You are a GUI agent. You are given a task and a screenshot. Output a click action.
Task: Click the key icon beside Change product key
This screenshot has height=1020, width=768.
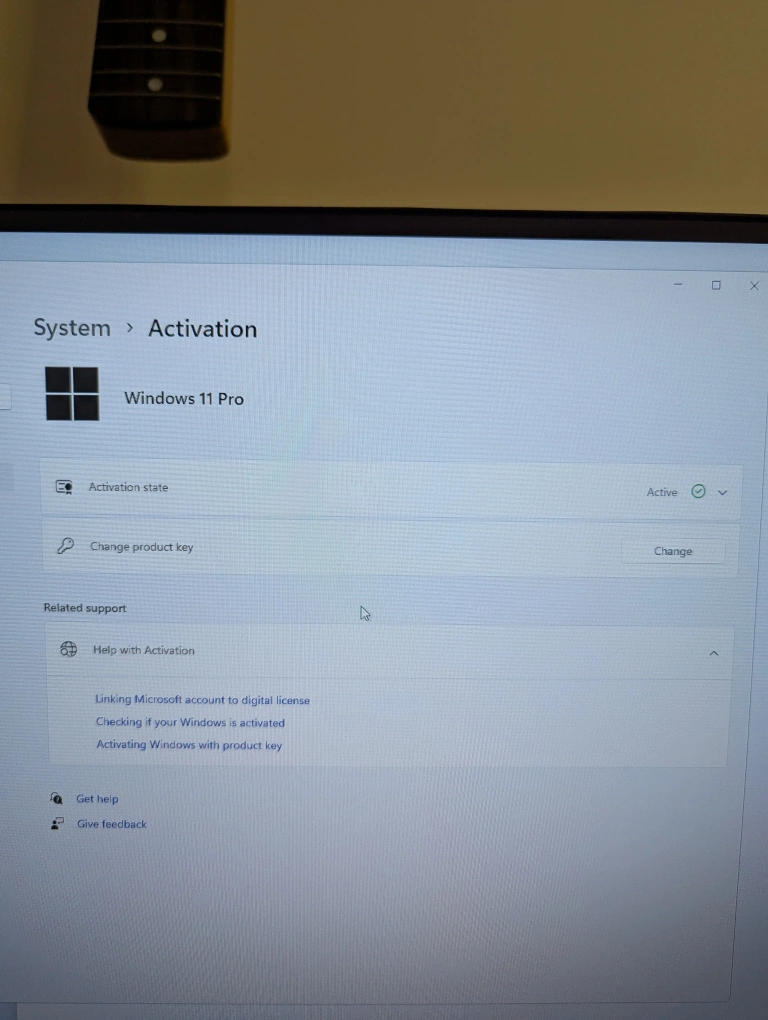[65, 546]
